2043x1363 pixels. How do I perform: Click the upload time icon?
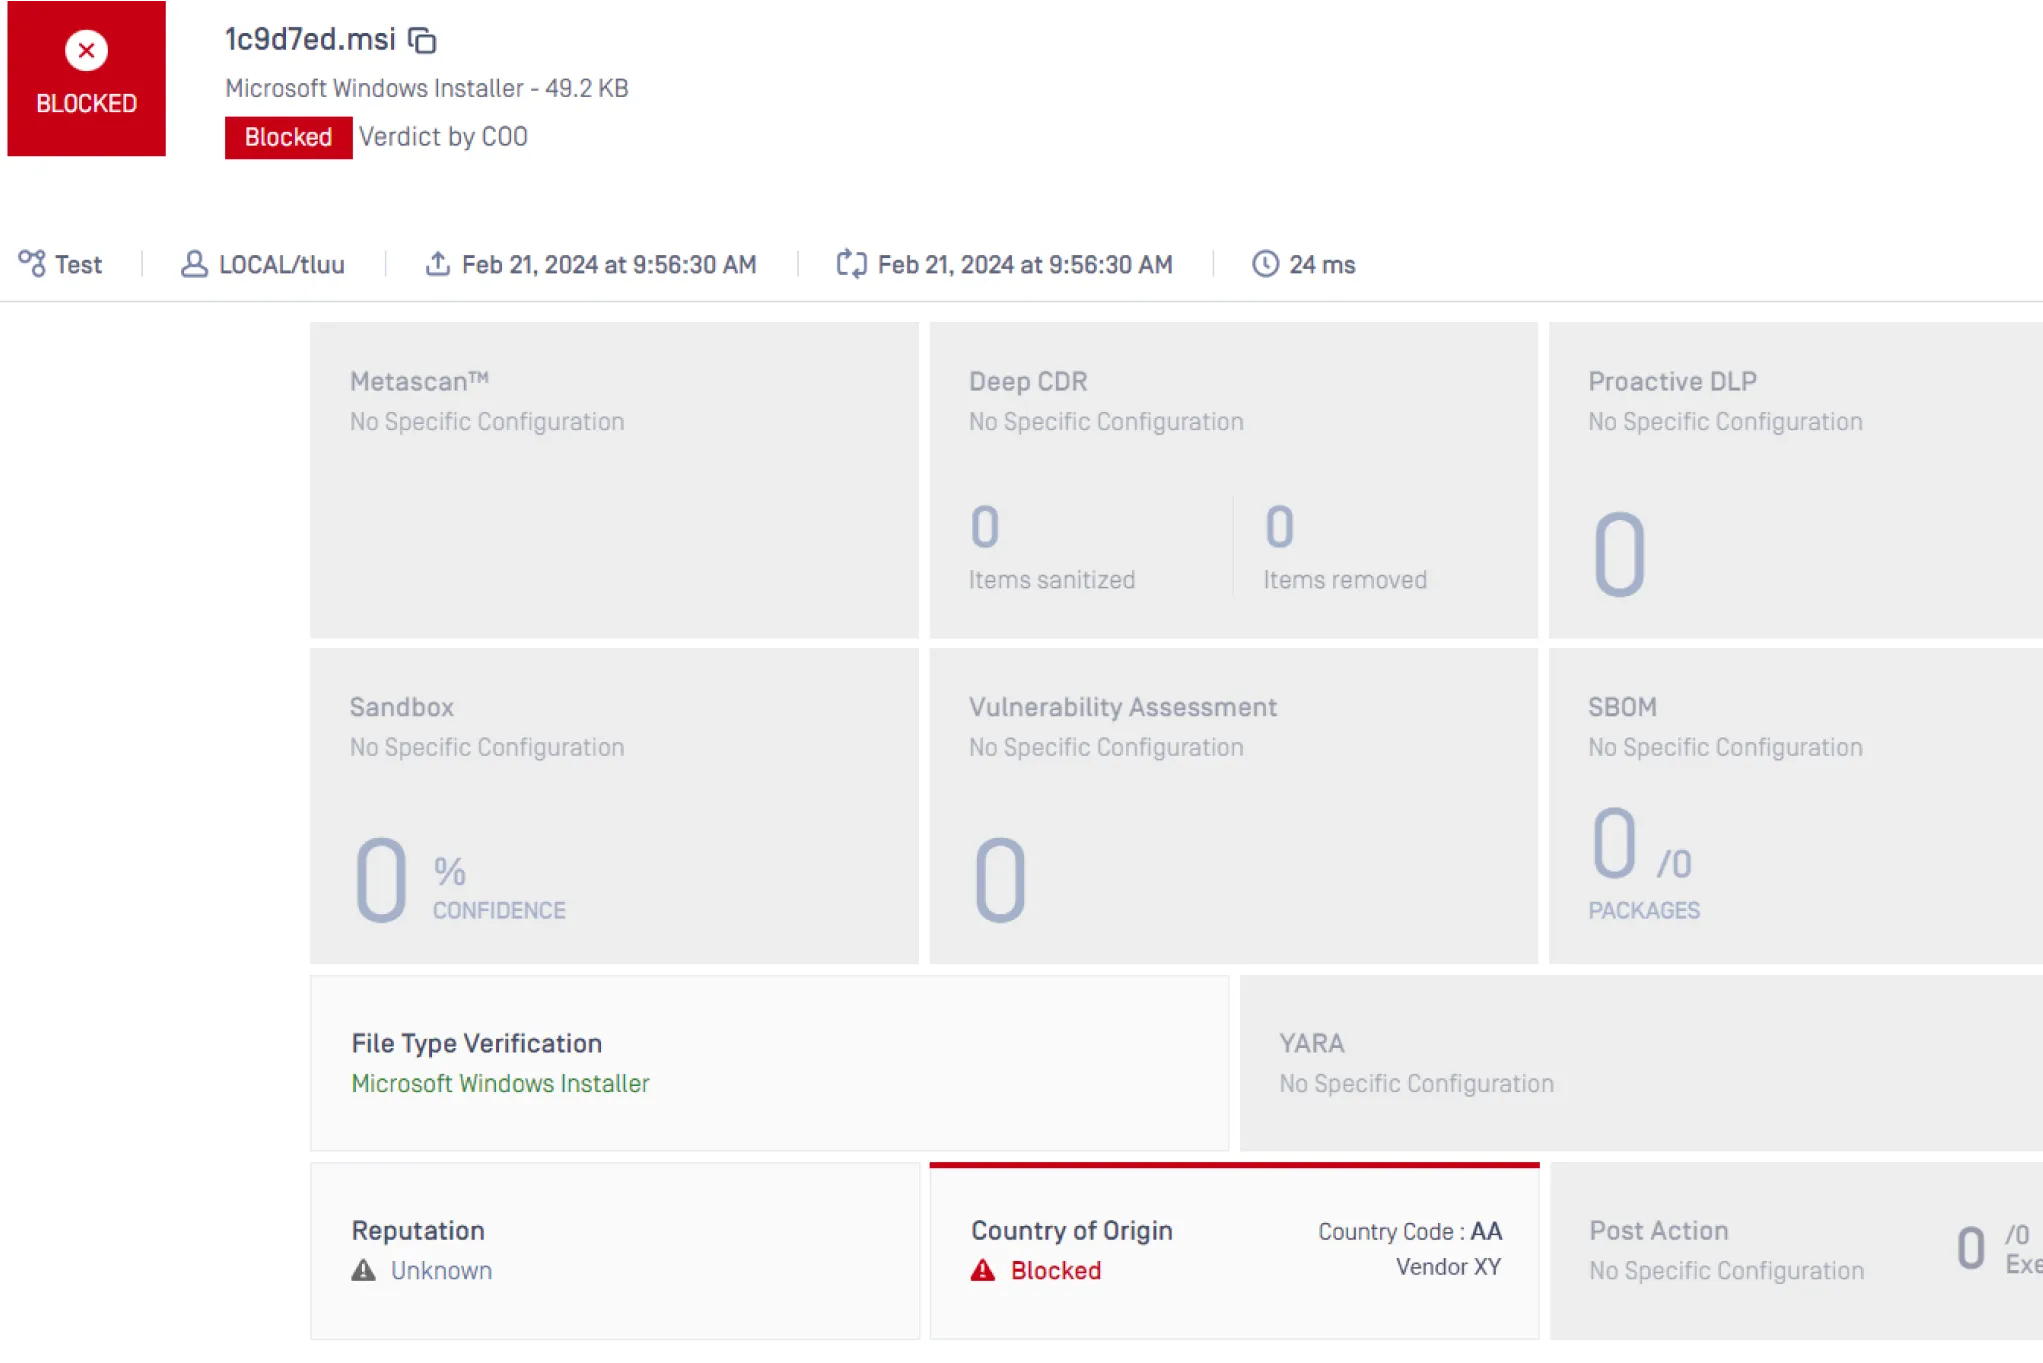tap(437, 264)
